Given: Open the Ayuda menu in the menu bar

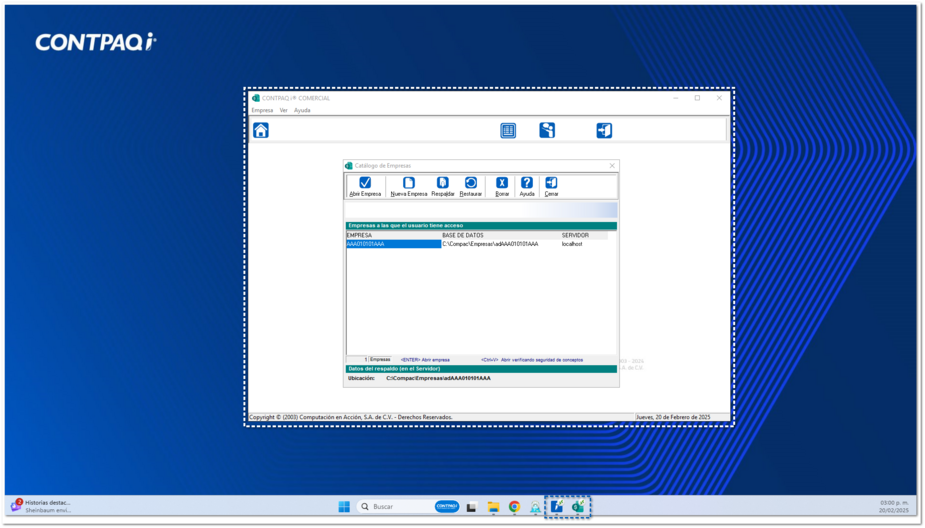Looking at the screenshot, I should (302, 111).
